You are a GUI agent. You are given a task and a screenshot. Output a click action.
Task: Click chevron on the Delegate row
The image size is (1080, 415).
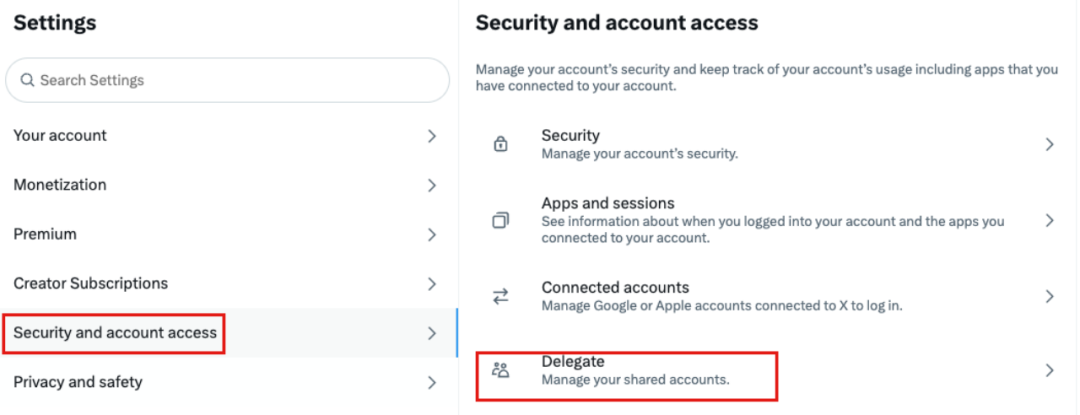point(1049,370)
